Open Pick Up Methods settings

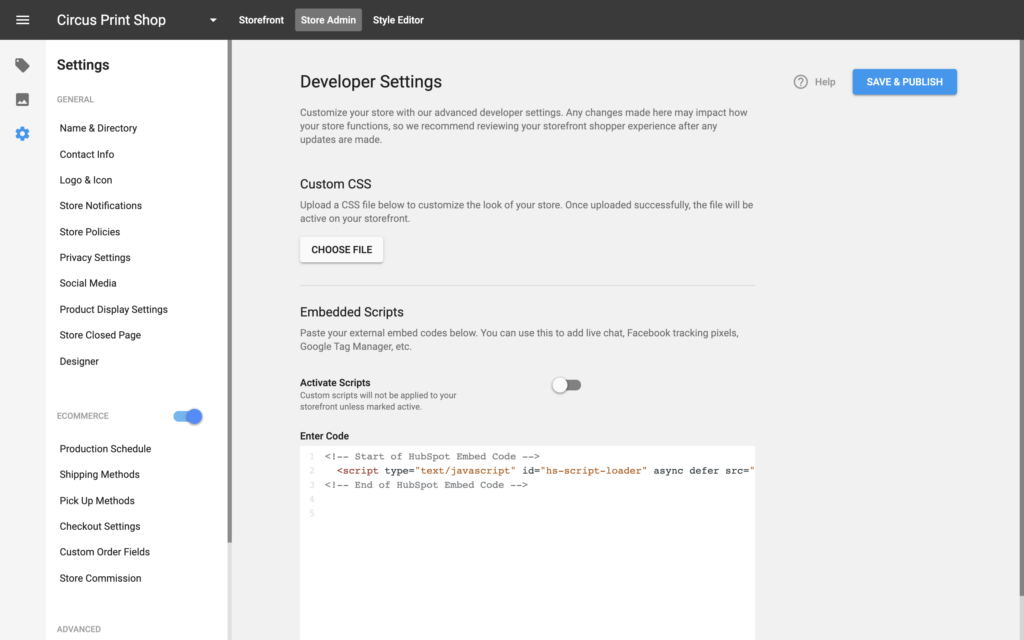click(x=97, y=500)
